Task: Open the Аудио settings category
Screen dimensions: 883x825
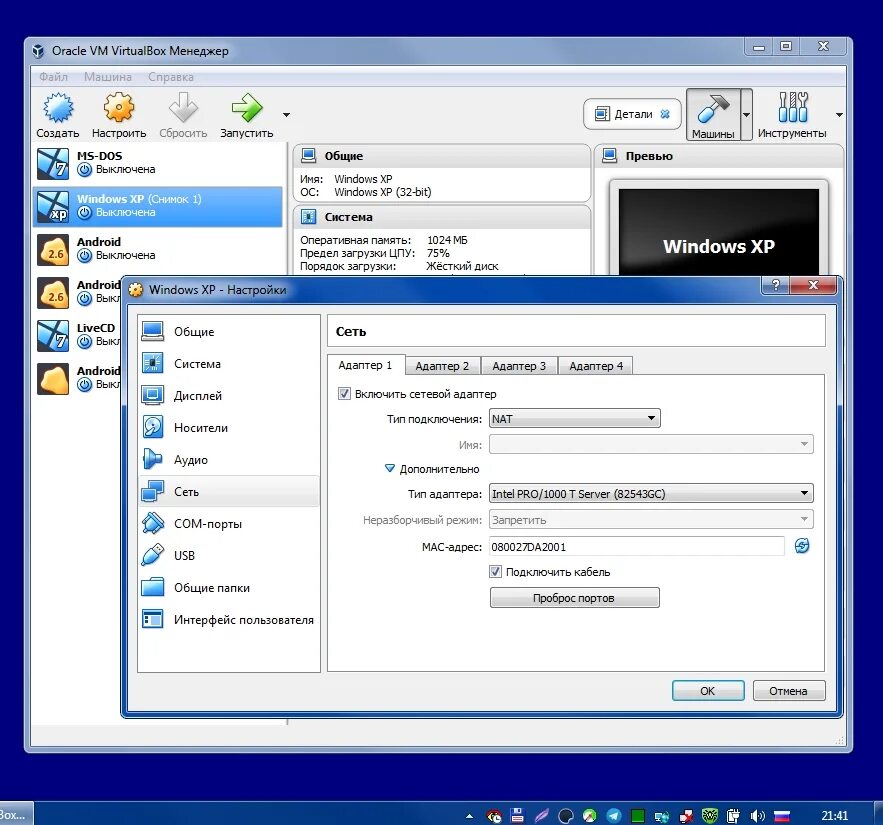Action: [229, 460]
